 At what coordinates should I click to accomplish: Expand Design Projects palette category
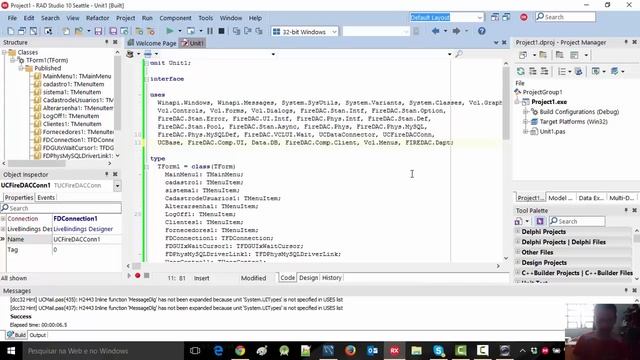518,262
